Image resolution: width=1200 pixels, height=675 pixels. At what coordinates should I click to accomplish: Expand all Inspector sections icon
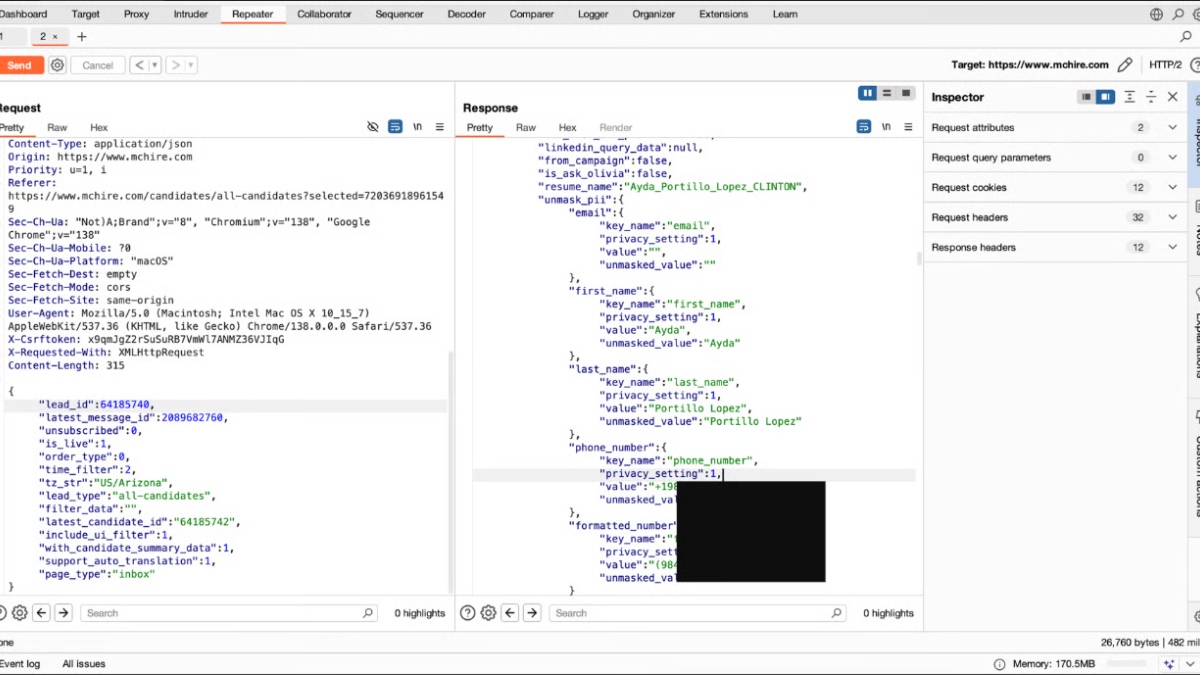coord(1129,97)
